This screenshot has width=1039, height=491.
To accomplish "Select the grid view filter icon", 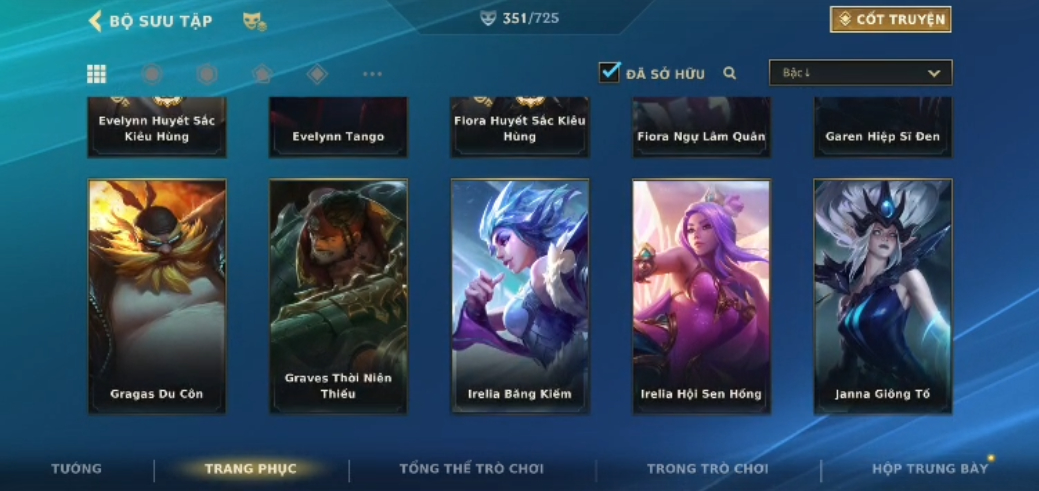I will coord(96,74).
